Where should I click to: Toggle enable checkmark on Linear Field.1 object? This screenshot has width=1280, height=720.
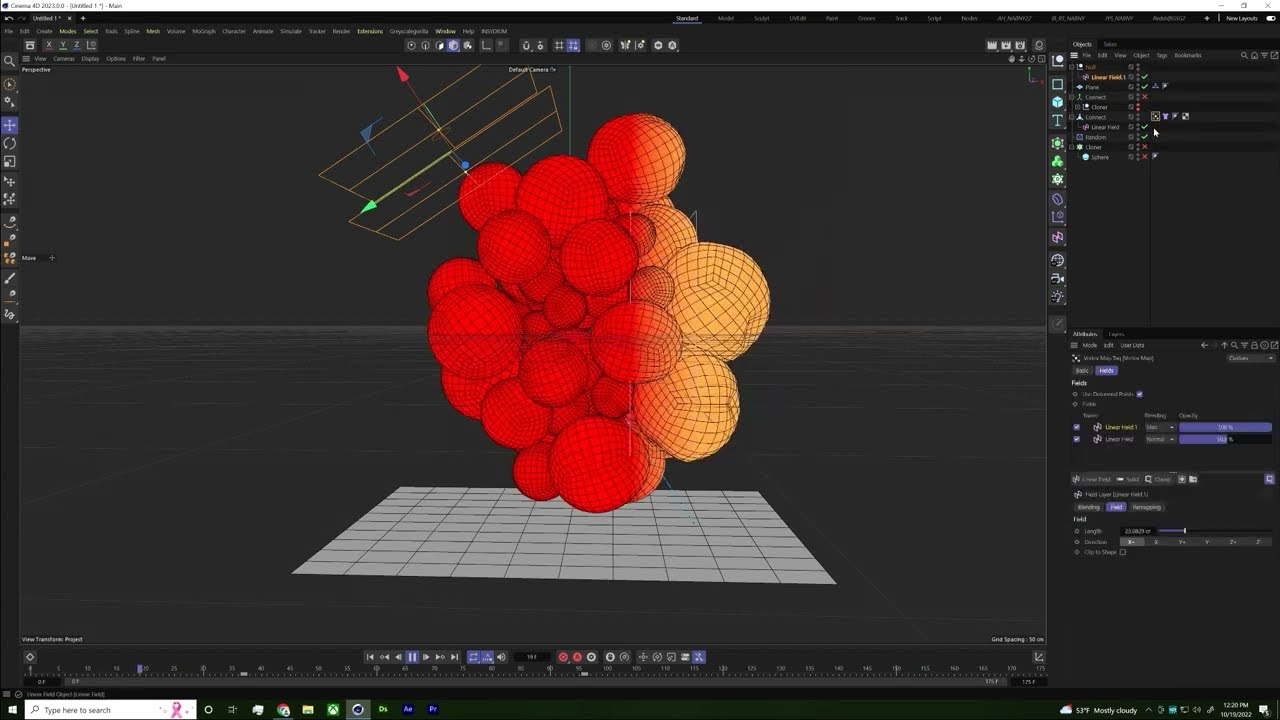coord(1145,77)
